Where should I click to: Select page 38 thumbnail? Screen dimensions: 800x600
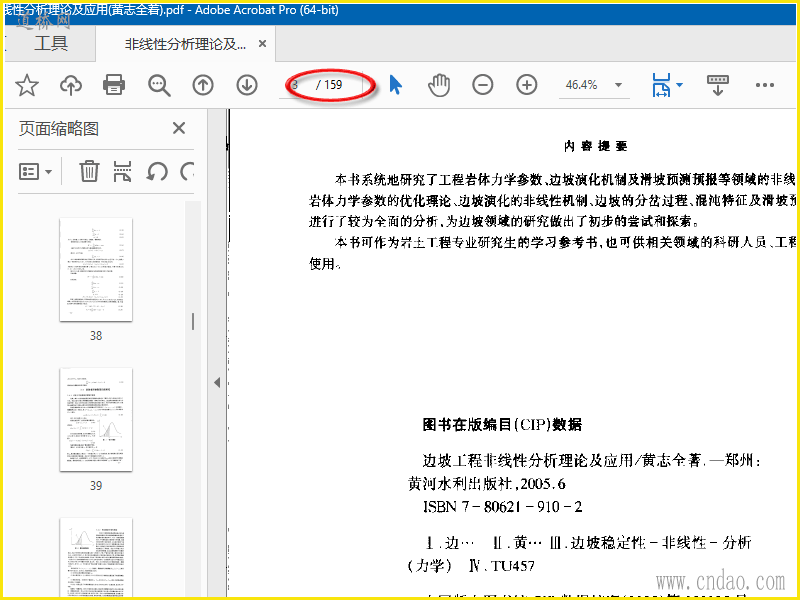96,270
